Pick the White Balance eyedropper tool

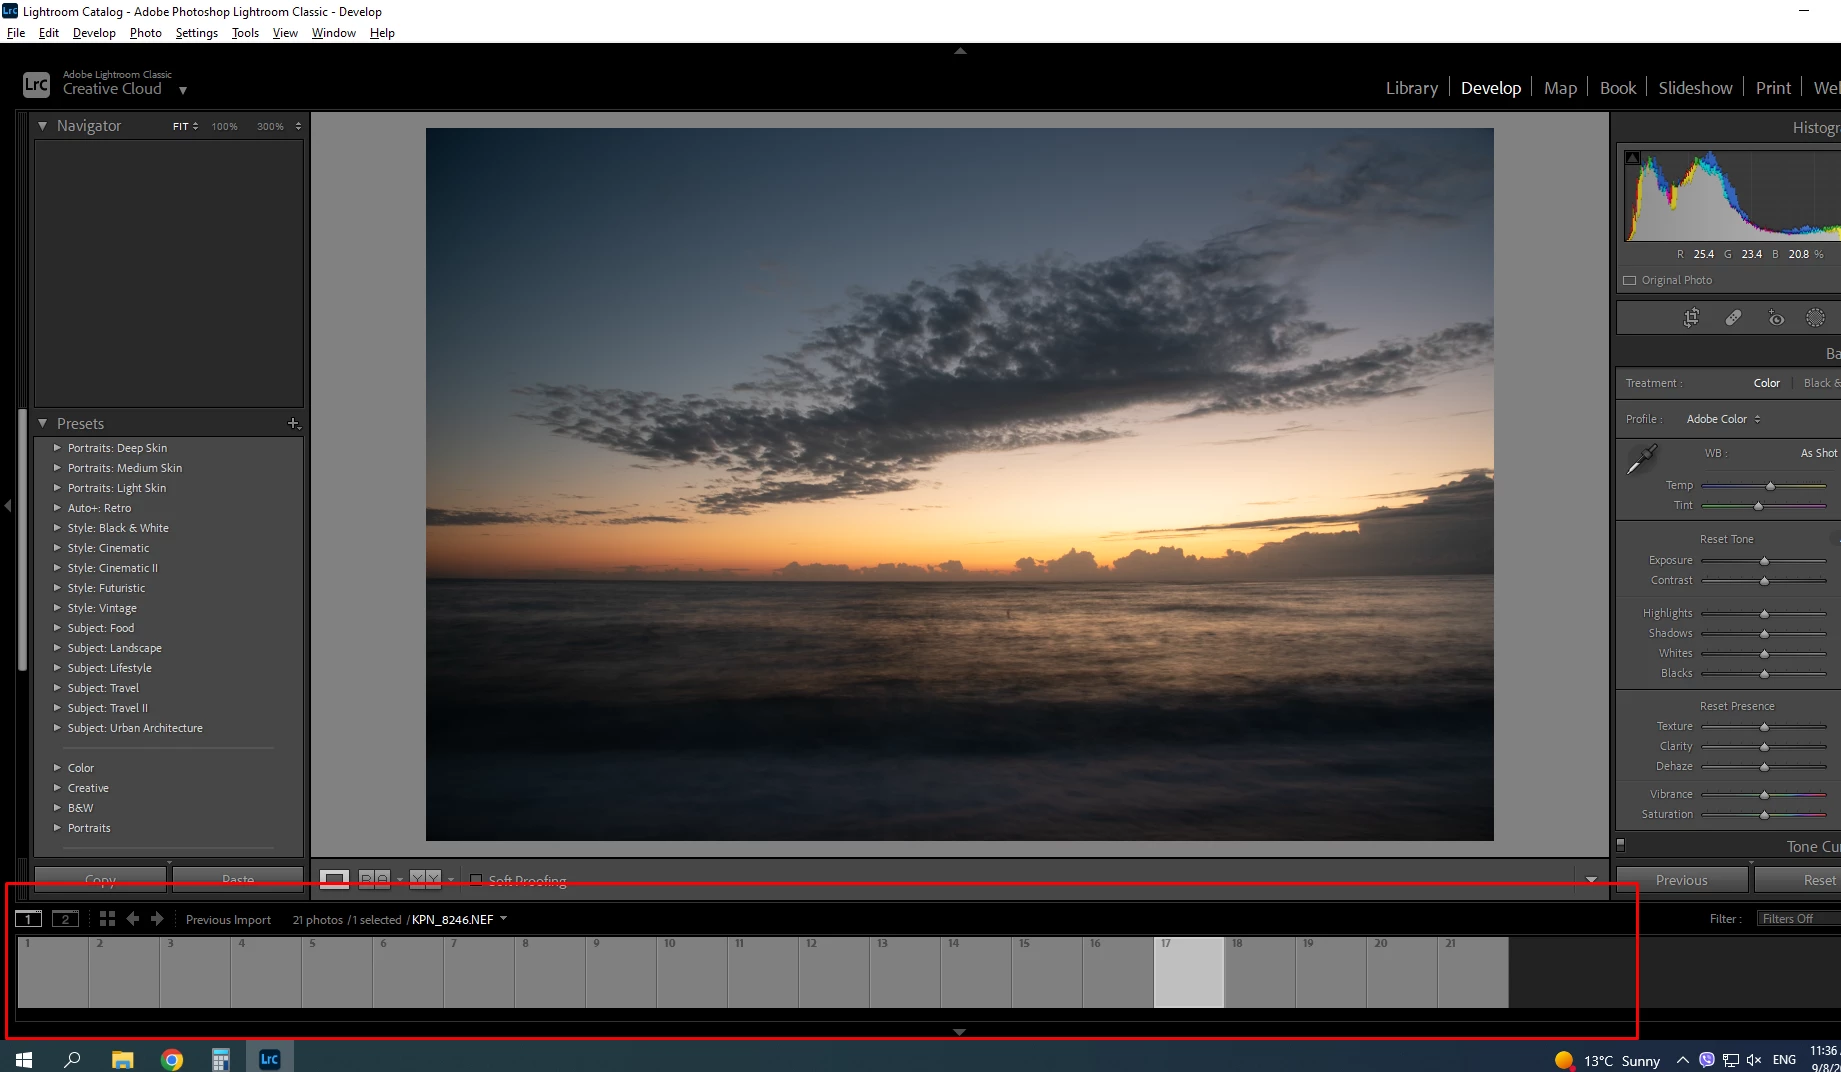click(x=1641, y=459)
